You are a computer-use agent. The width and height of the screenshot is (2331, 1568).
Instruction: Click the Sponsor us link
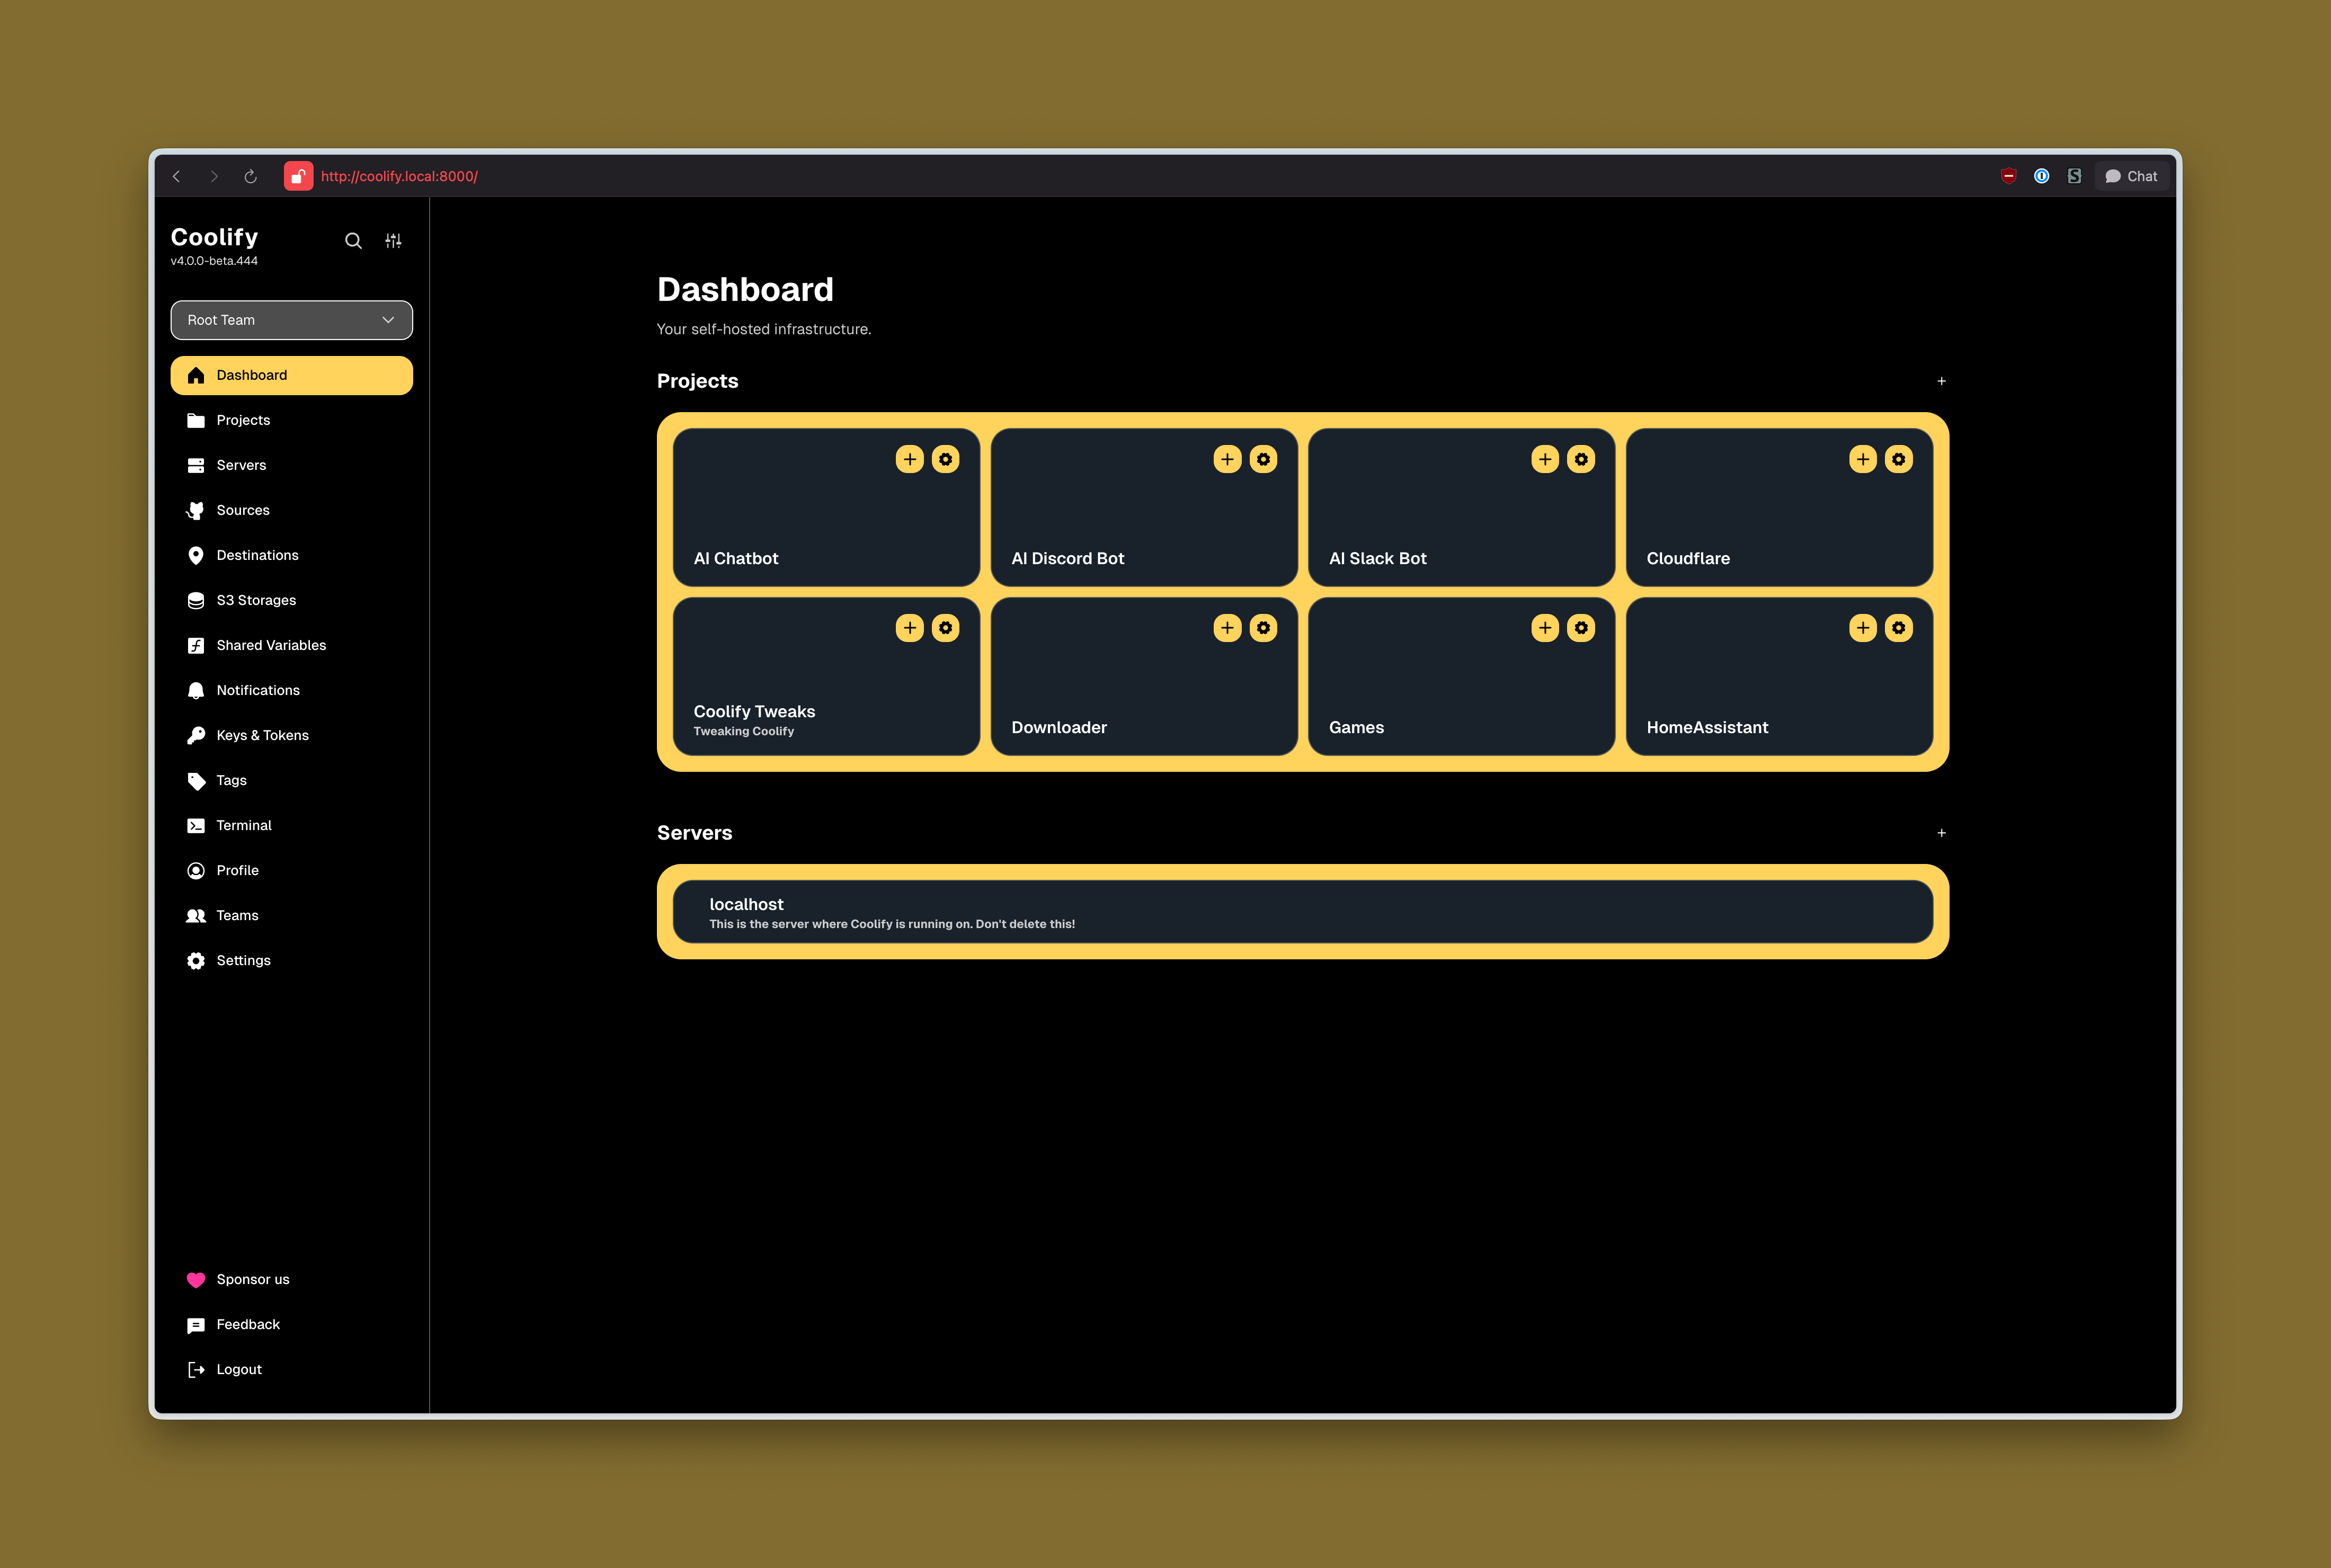click(x=252, y=1279)
